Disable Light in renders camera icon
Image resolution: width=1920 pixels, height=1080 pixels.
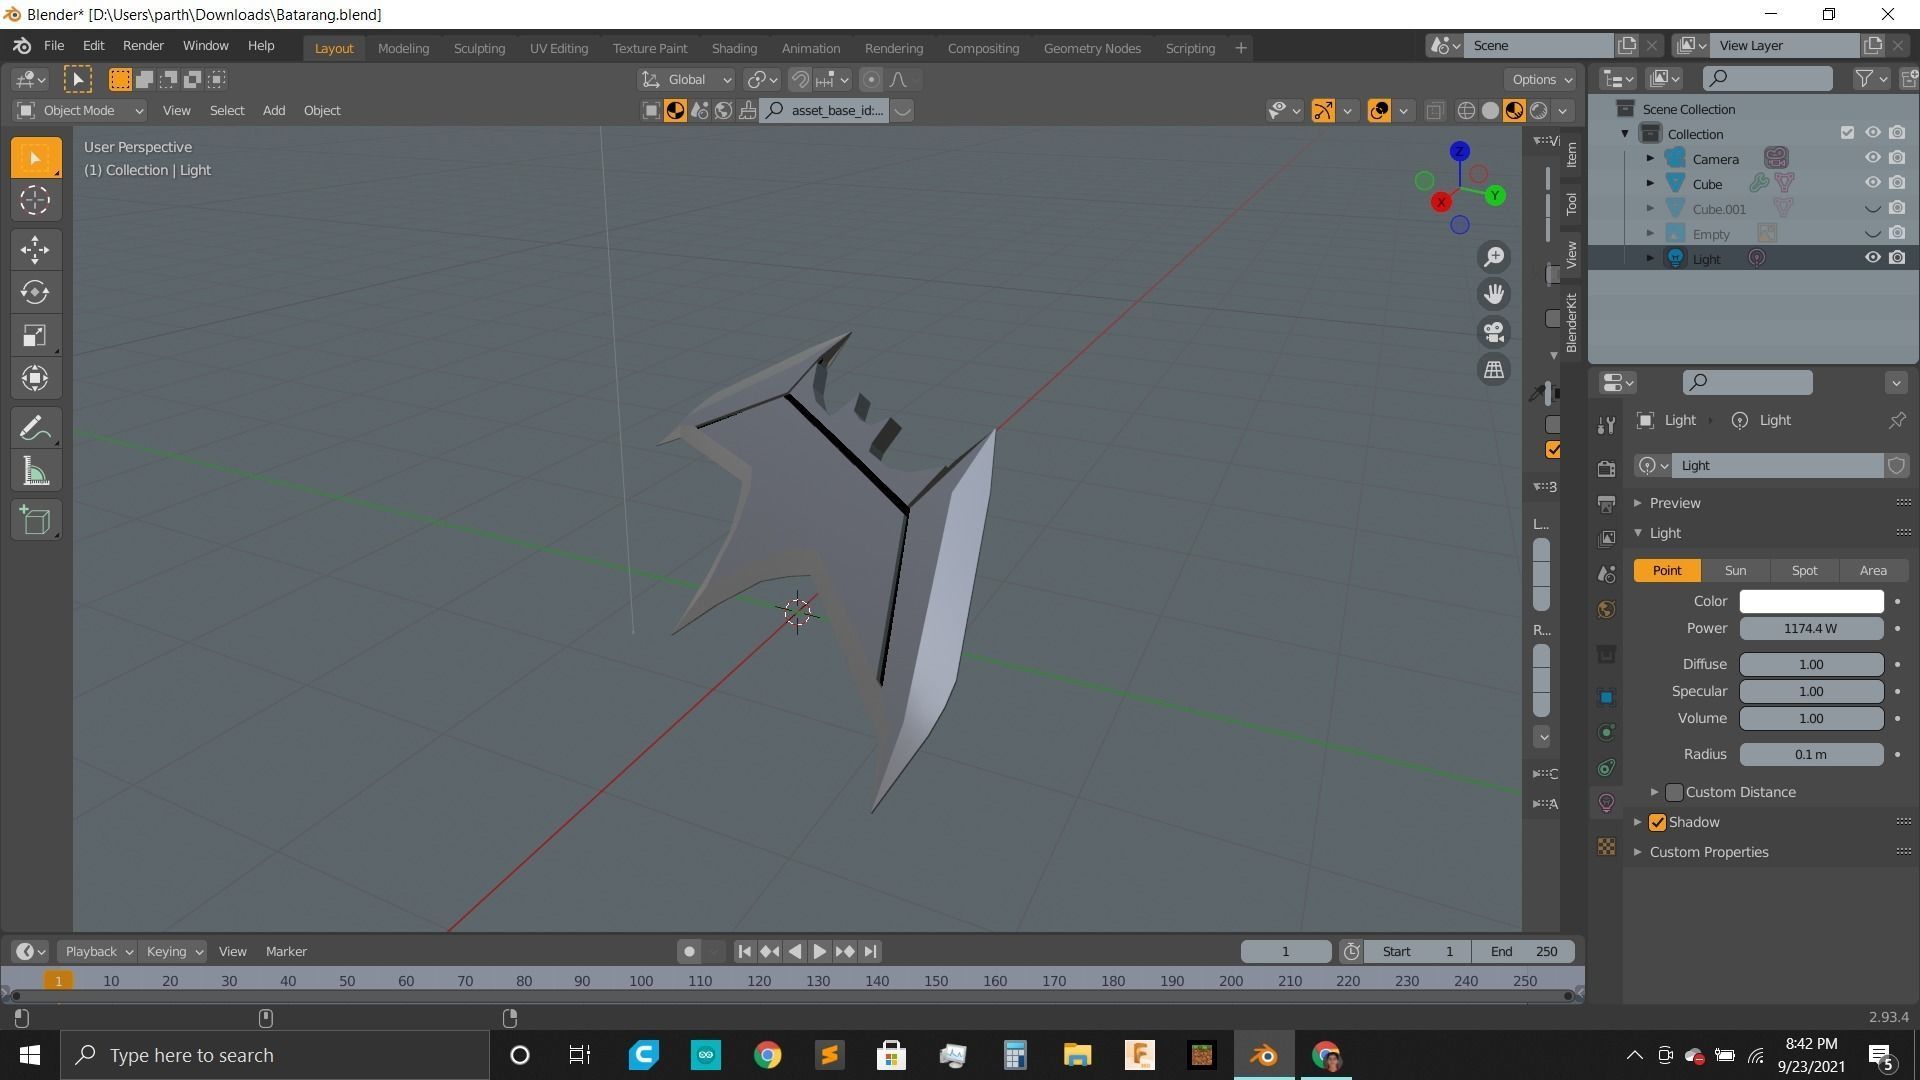pos(1897,258)
